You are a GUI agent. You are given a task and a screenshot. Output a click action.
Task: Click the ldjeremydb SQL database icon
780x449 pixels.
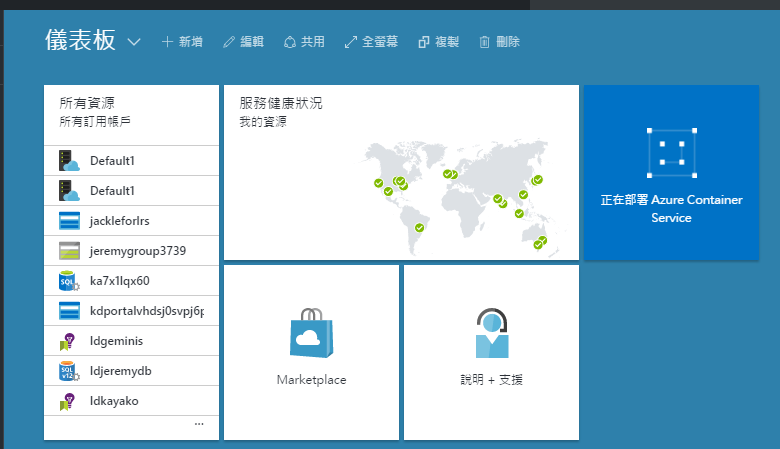click(x=69, y=371)
